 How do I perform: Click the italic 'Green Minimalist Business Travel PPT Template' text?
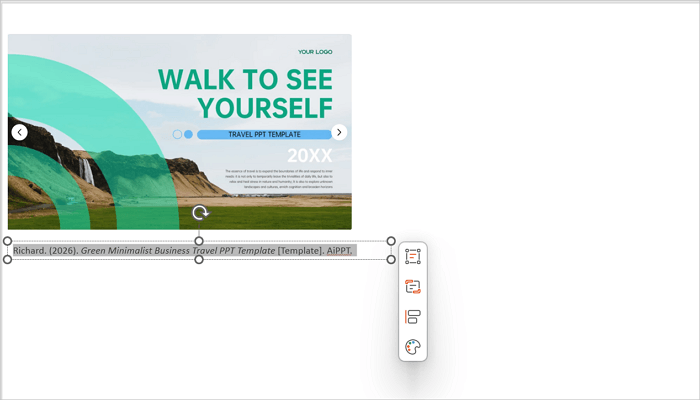[178, 251]
